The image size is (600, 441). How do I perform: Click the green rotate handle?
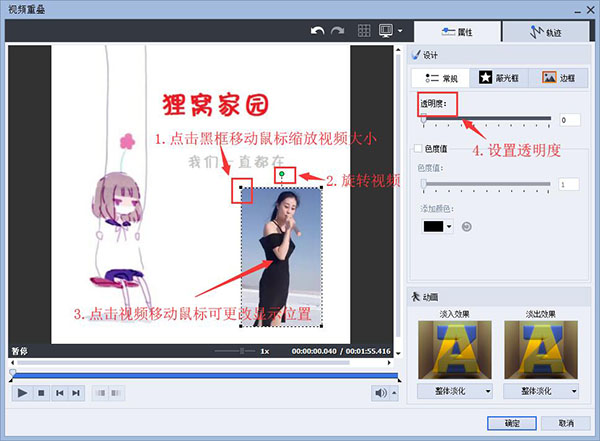click(x=282, y=174)
